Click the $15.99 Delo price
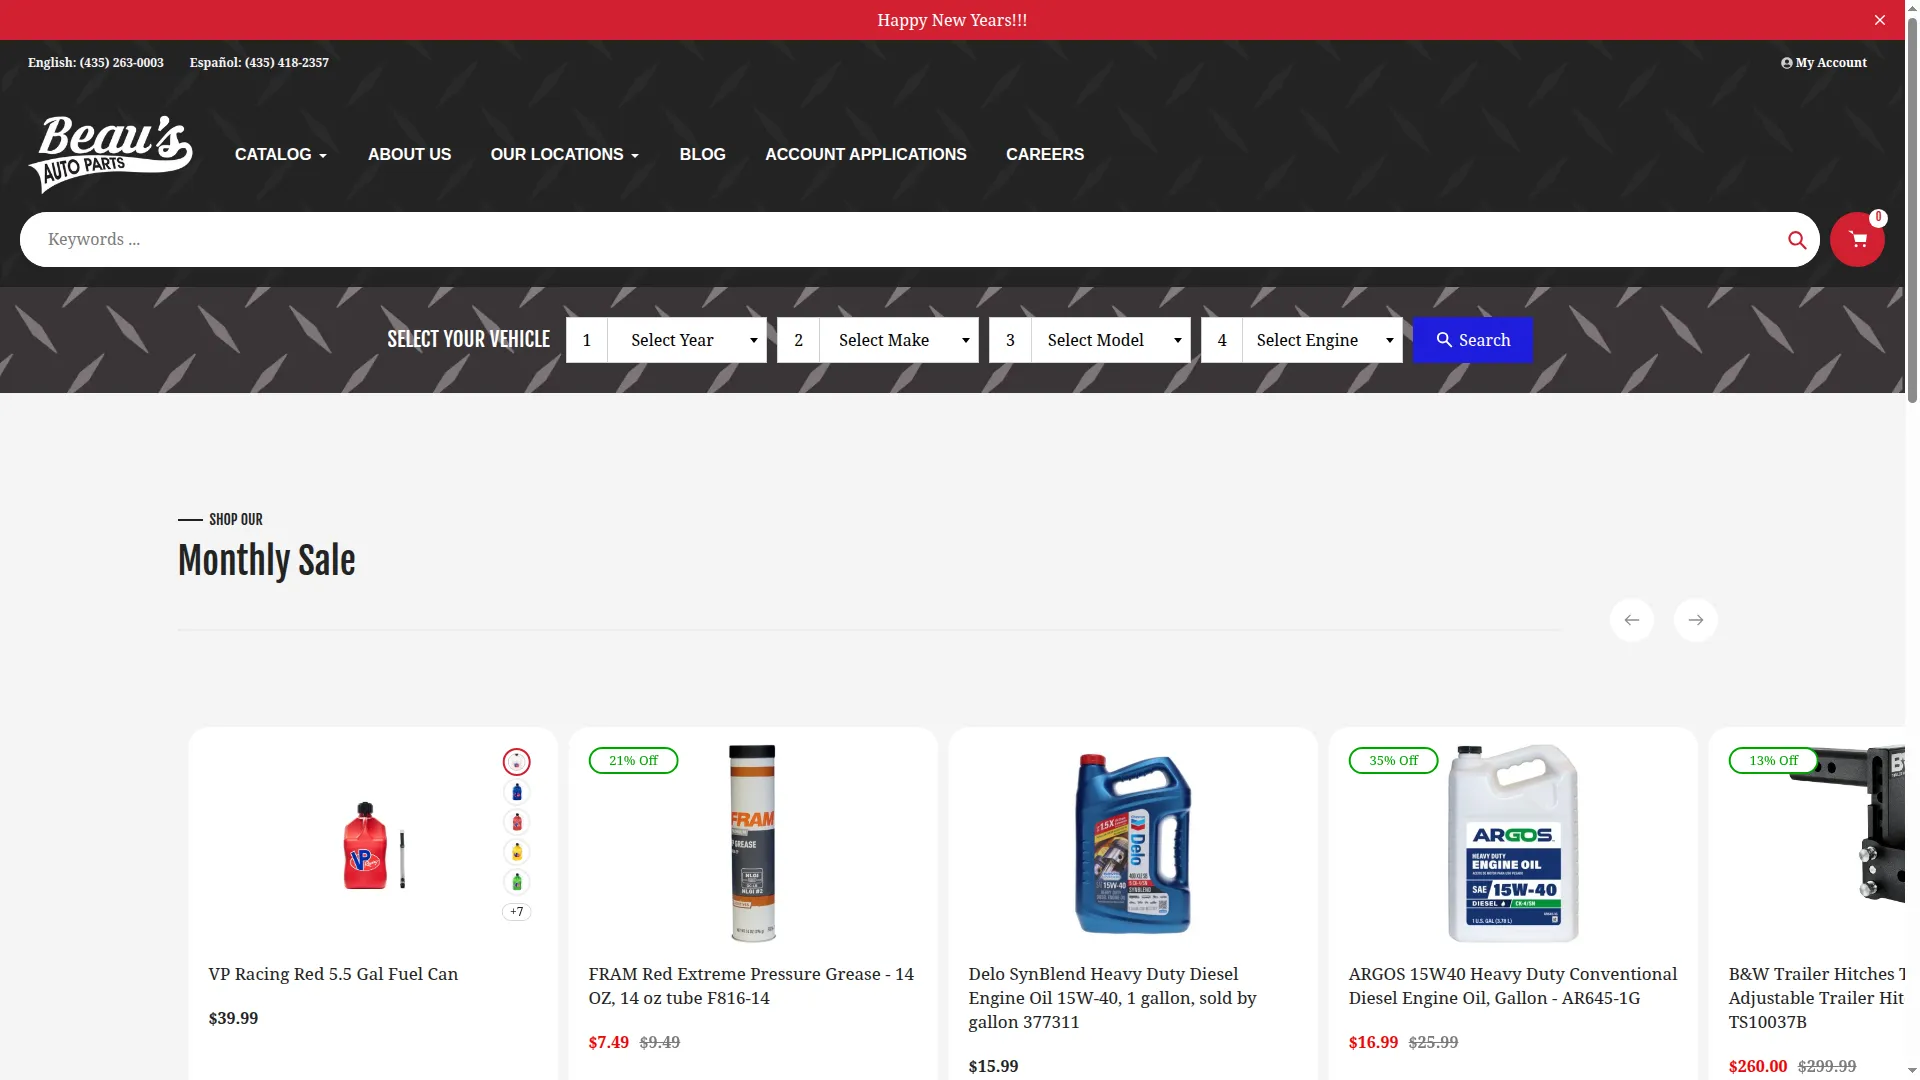1920x1080 pixels. pyautogui.click(x=993, y=1066)
